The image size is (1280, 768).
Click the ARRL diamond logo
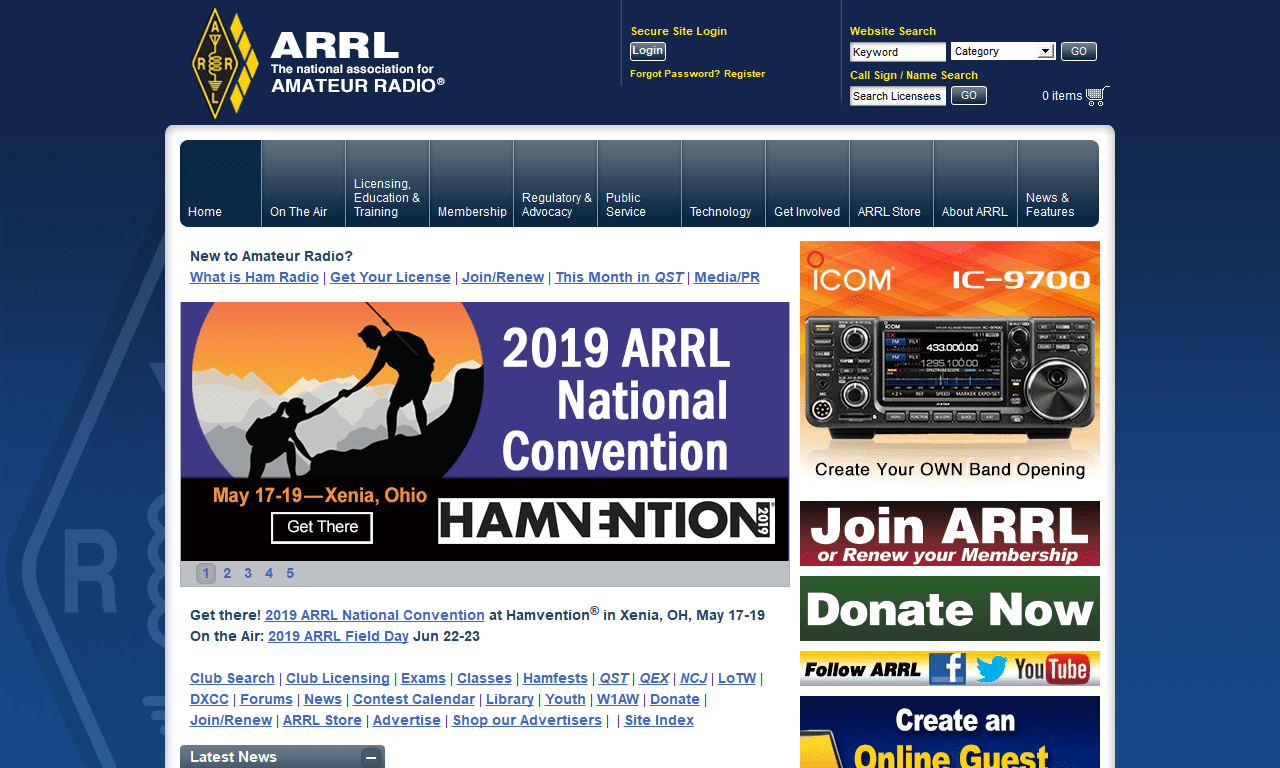coord(225,63)
